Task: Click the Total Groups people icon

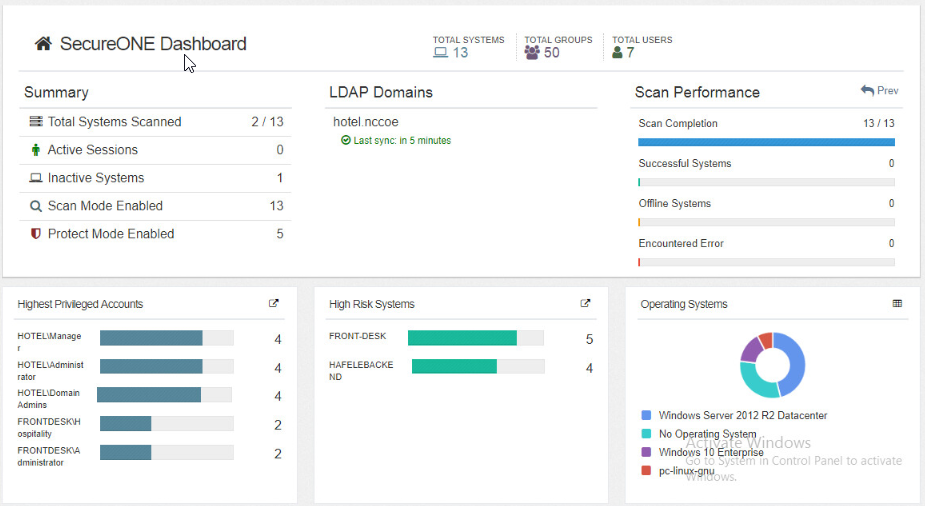Action: click(x=532, y=53)
